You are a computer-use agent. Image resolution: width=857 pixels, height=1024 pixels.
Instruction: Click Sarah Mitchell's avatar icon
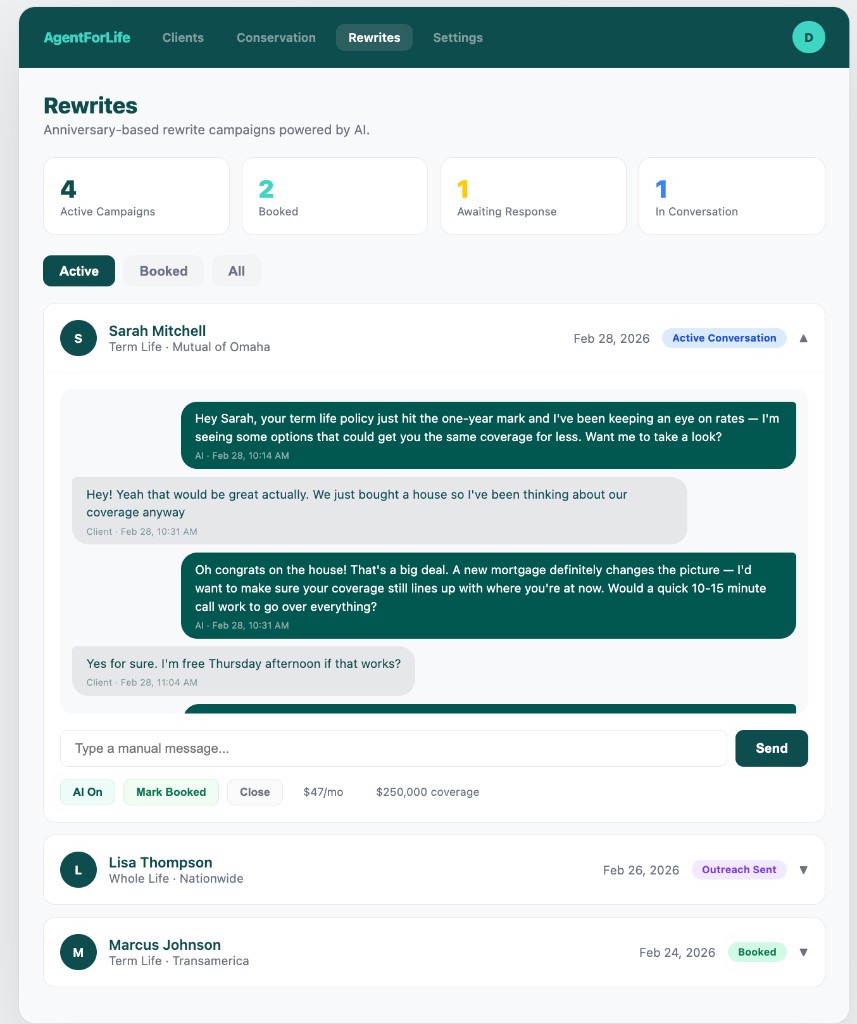[x=78, y=338]
